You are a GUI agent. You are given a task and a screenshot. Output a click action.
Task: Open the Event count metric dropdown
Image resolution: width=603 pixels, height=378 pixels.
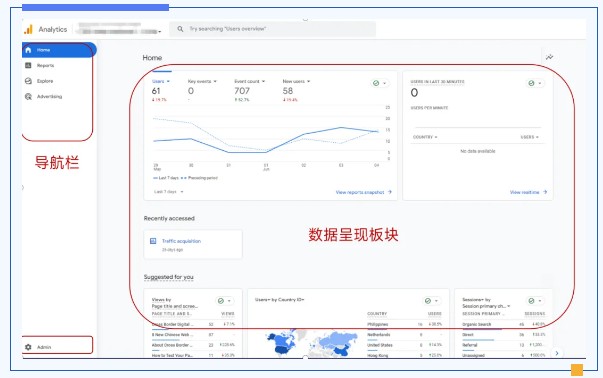pos(250,82)
